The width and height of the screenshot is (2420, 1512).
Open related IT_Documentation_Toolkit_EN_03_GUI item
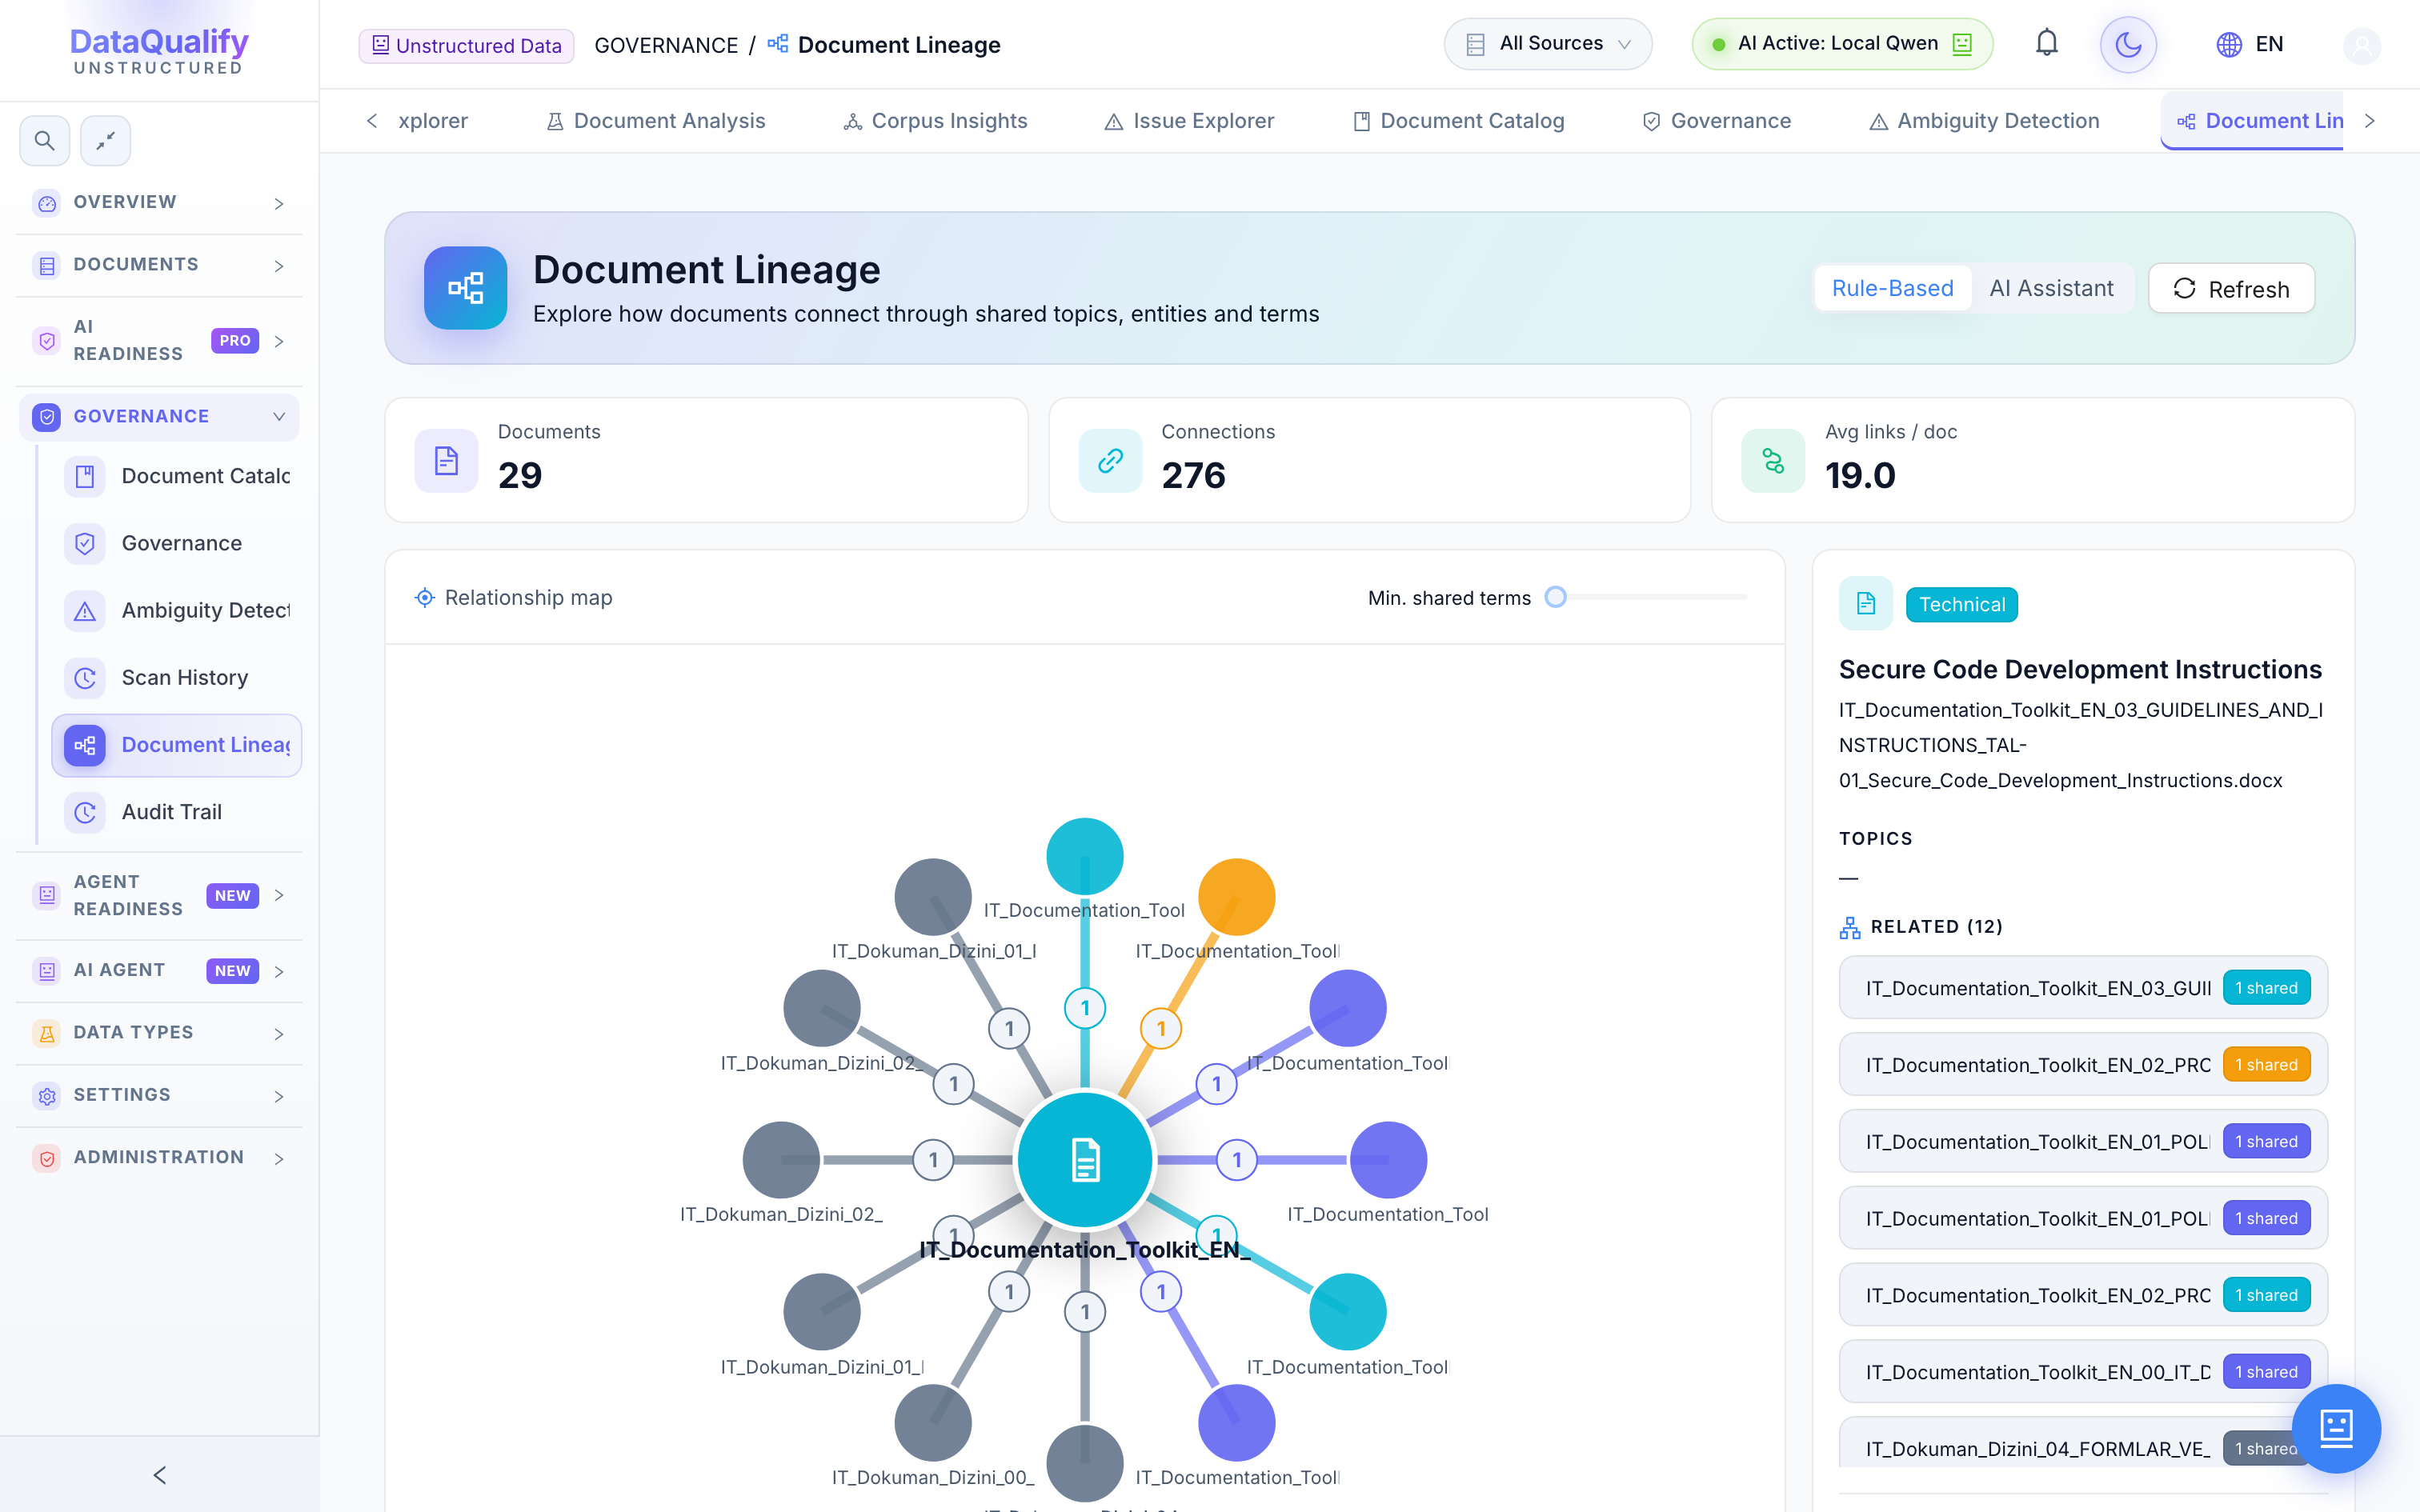click(x=2083, y=988)
